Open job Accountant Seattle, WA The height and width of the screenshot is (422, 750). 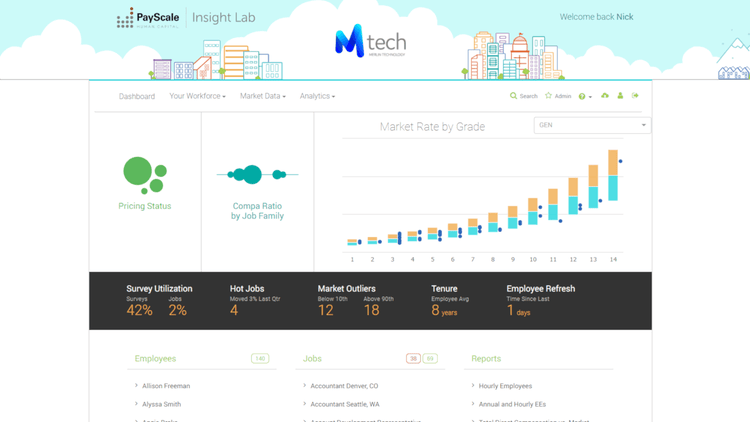tap(345, 404)
